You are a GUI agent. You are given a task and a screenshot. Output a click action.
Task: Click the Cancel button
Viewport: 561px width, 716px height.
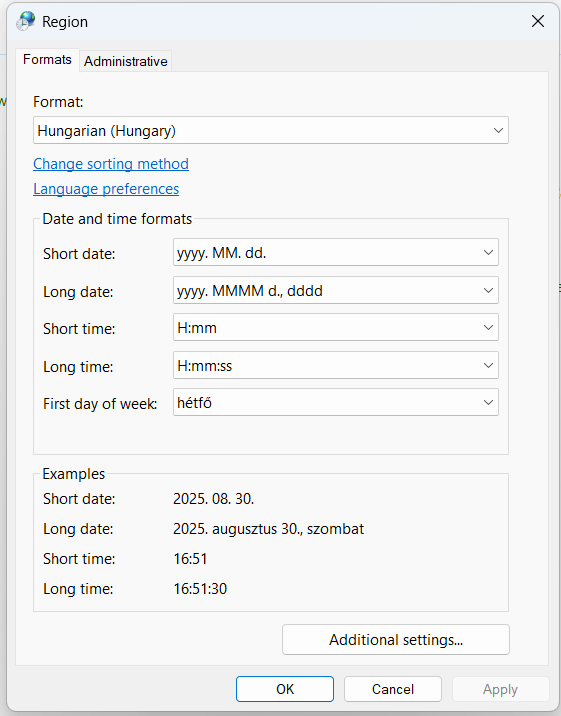(x=393, y=689)
